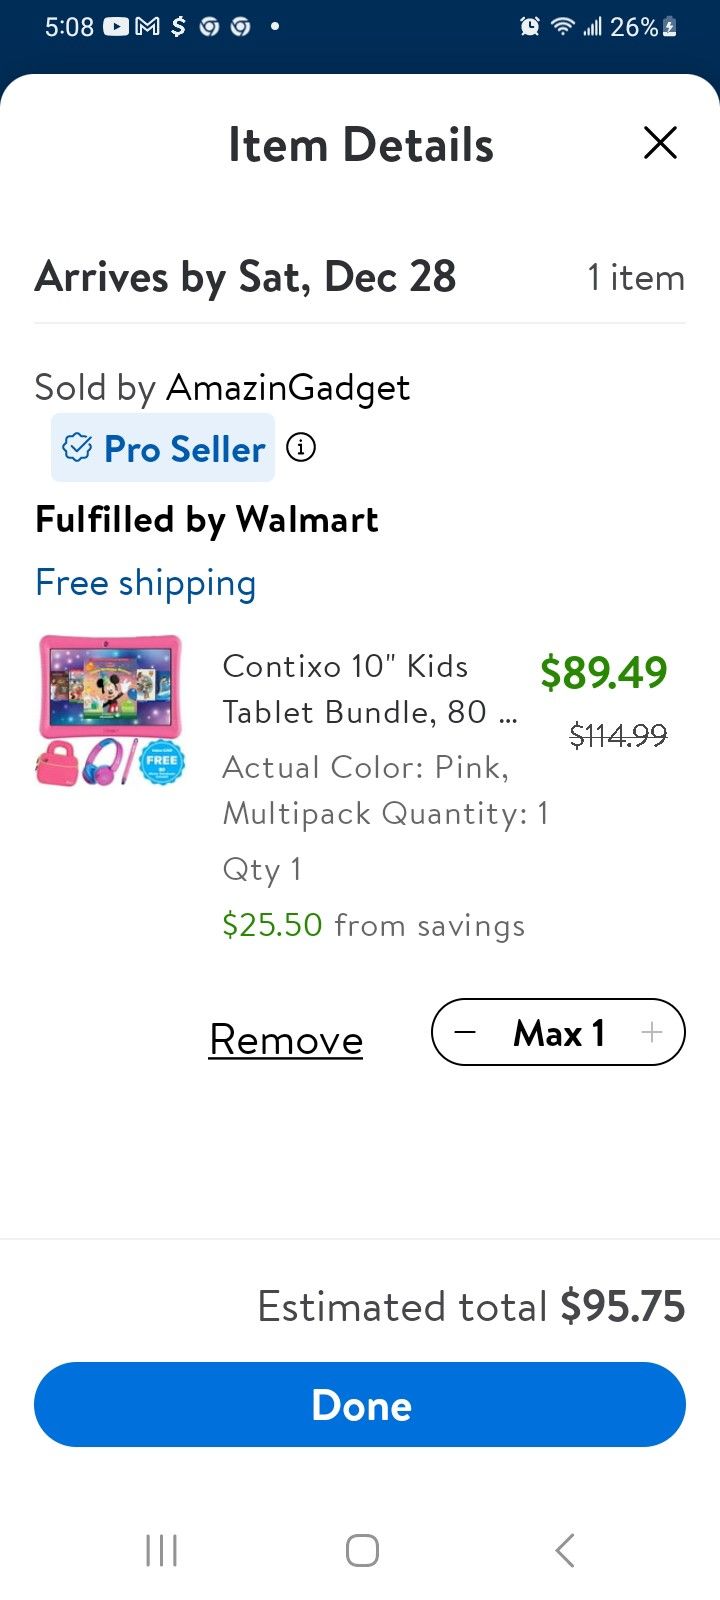Decrease quantity with the minus control
The image size is (720, 1600).
point(466,1032)
